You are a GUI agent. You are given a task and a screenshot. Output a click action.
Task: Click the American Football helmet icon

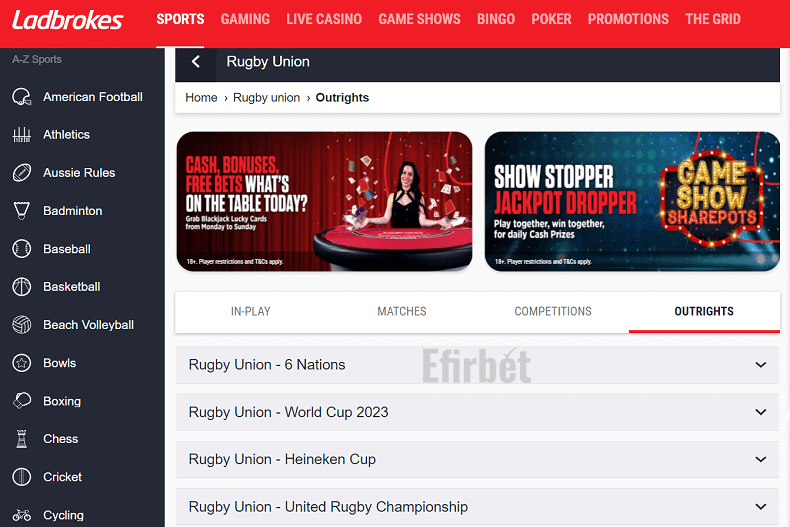click(22, 97)
